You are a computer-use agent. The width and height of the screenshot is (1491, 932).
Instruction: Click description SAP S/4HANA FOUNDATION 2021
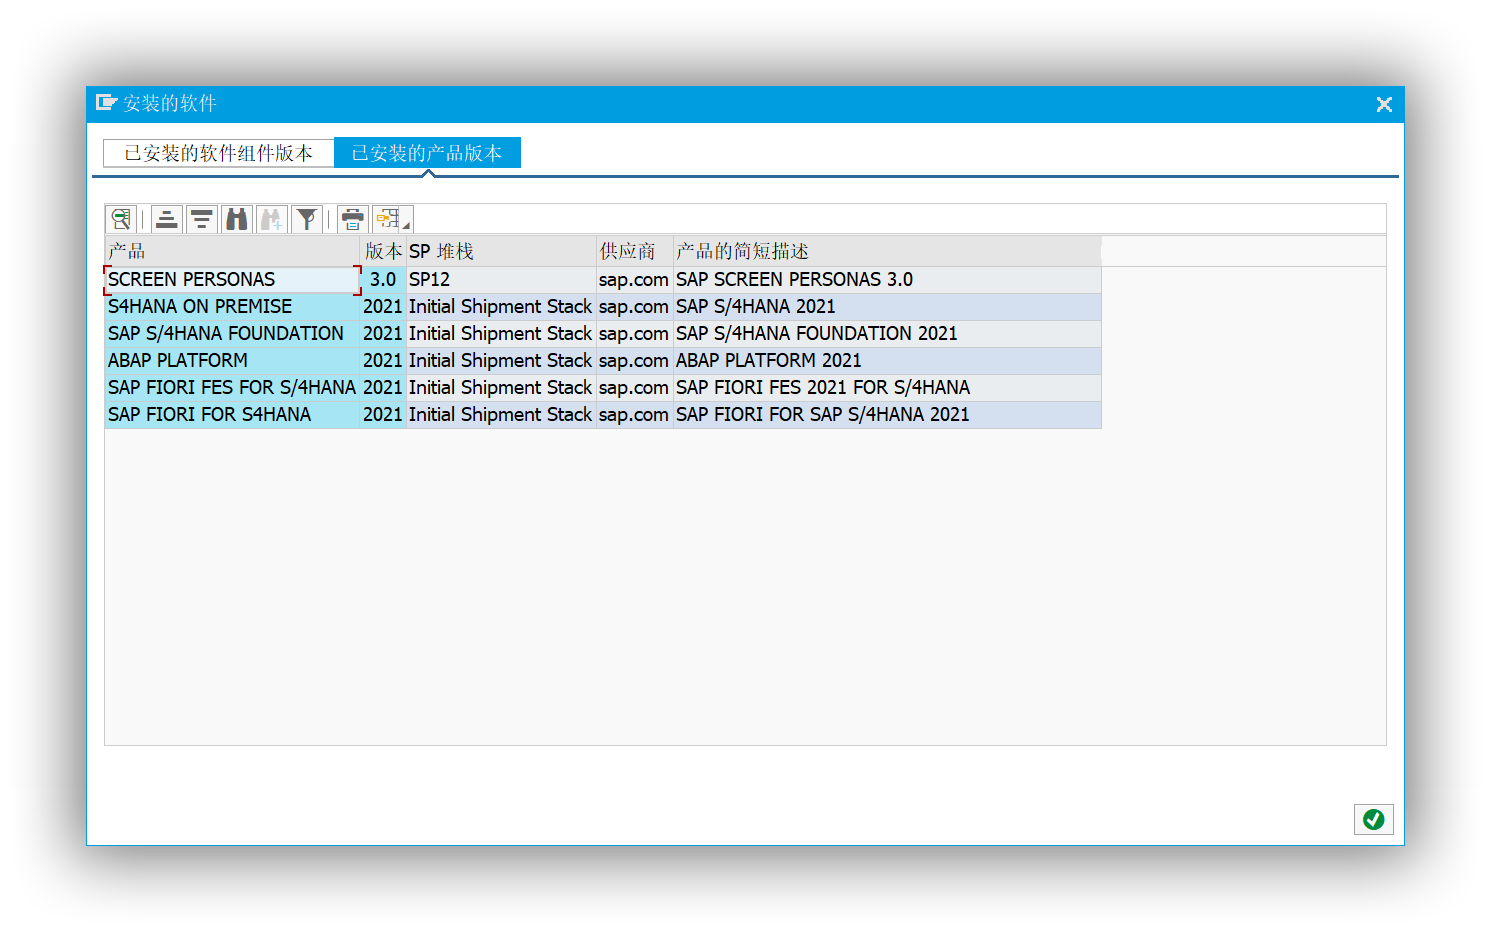(887, 334)
